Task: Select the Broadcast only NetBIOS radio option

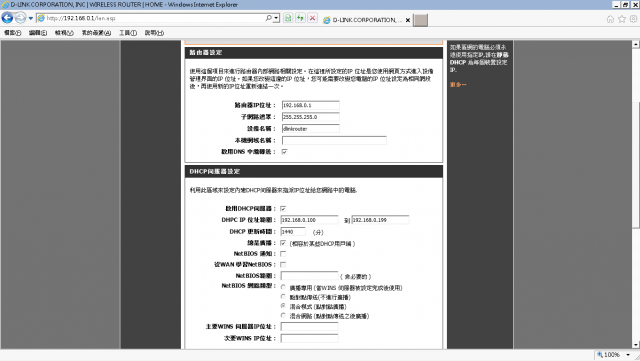Action: (283, 287)
